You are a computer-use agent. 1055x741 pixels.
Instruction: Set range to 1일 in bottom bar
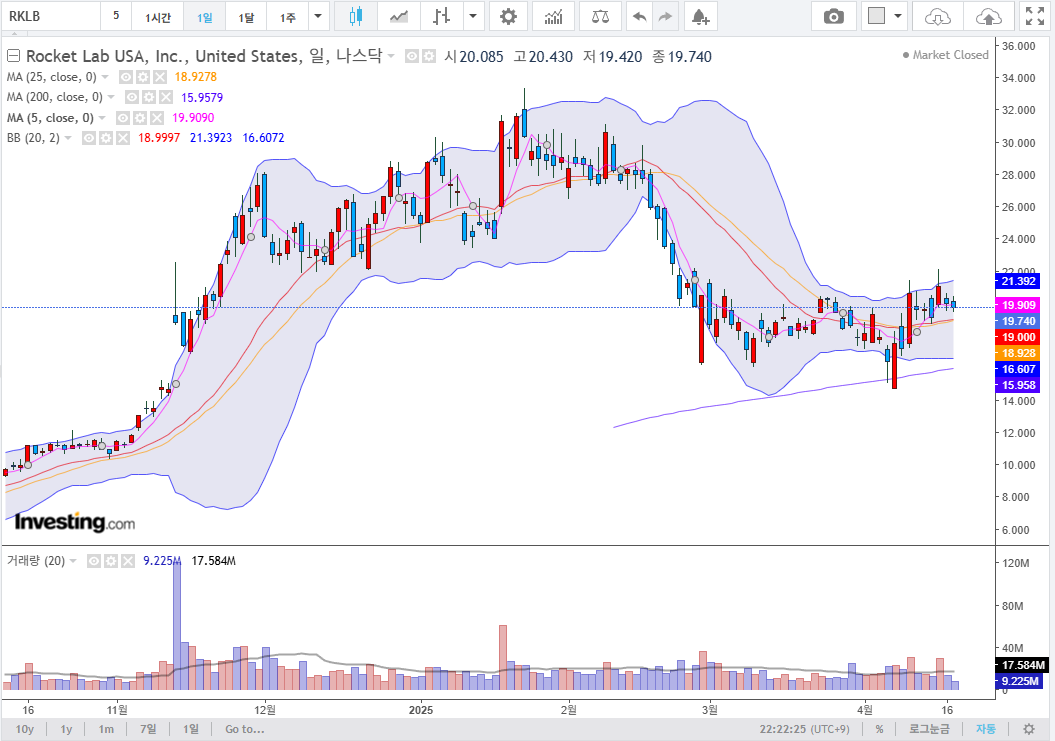pyautogui.click(x=191, y=729)
